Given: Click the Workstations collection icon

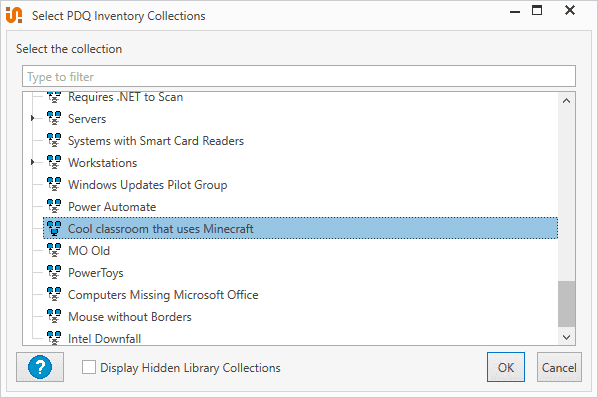Looking at the screenshot, I should (x=54, y=162).
